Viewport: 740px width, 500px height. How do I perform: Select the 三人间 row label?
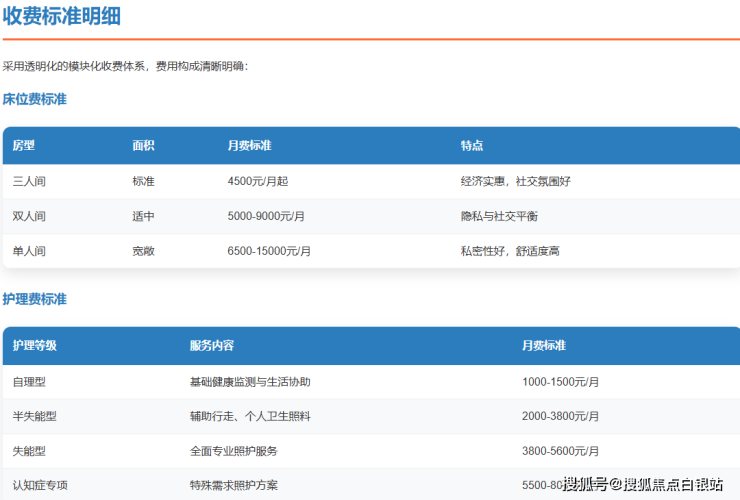coord(29,182)
